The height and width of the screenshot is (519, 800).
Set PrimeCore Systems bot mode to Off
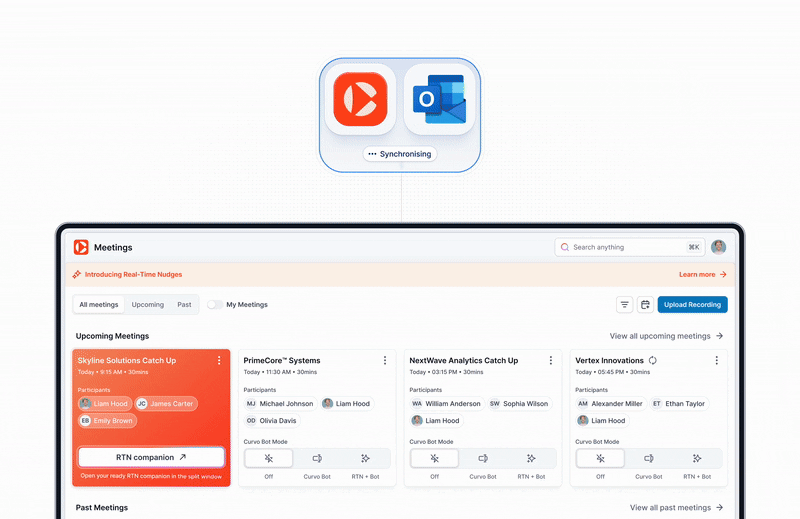pos(268,458)
